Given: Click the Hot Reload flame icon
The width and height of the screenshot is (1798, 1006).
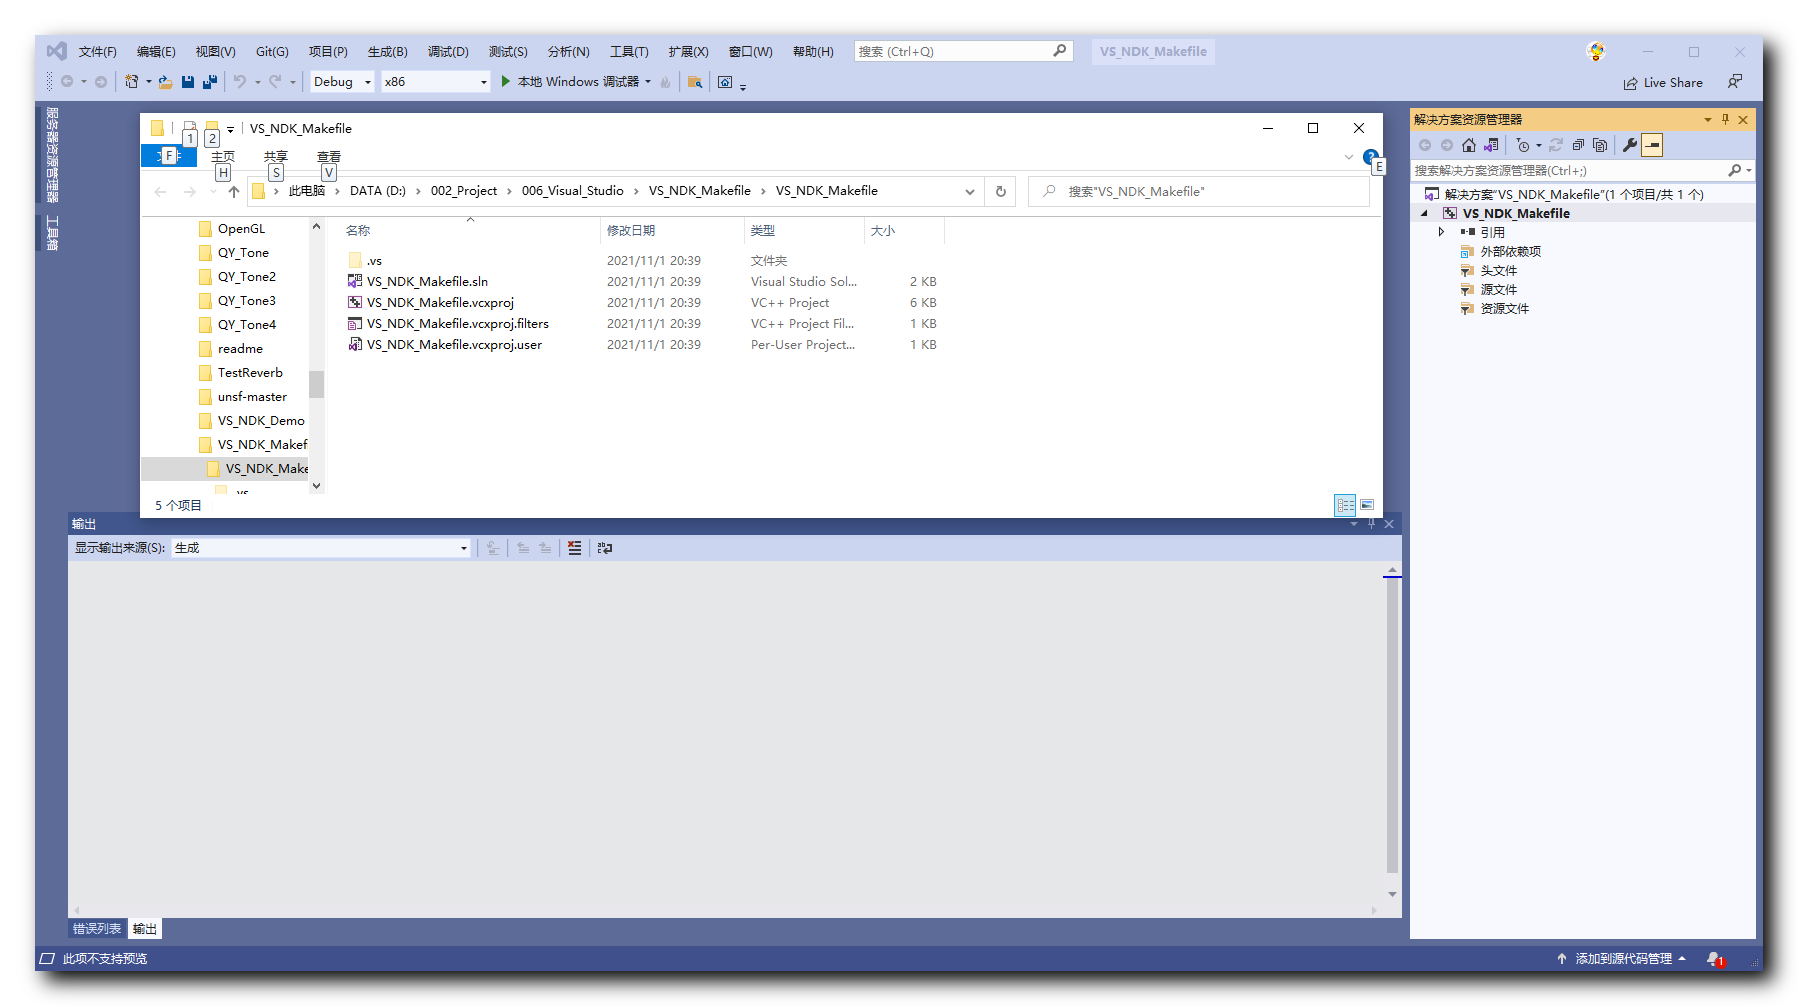Looking at the screenshot, I should point(666,82).
